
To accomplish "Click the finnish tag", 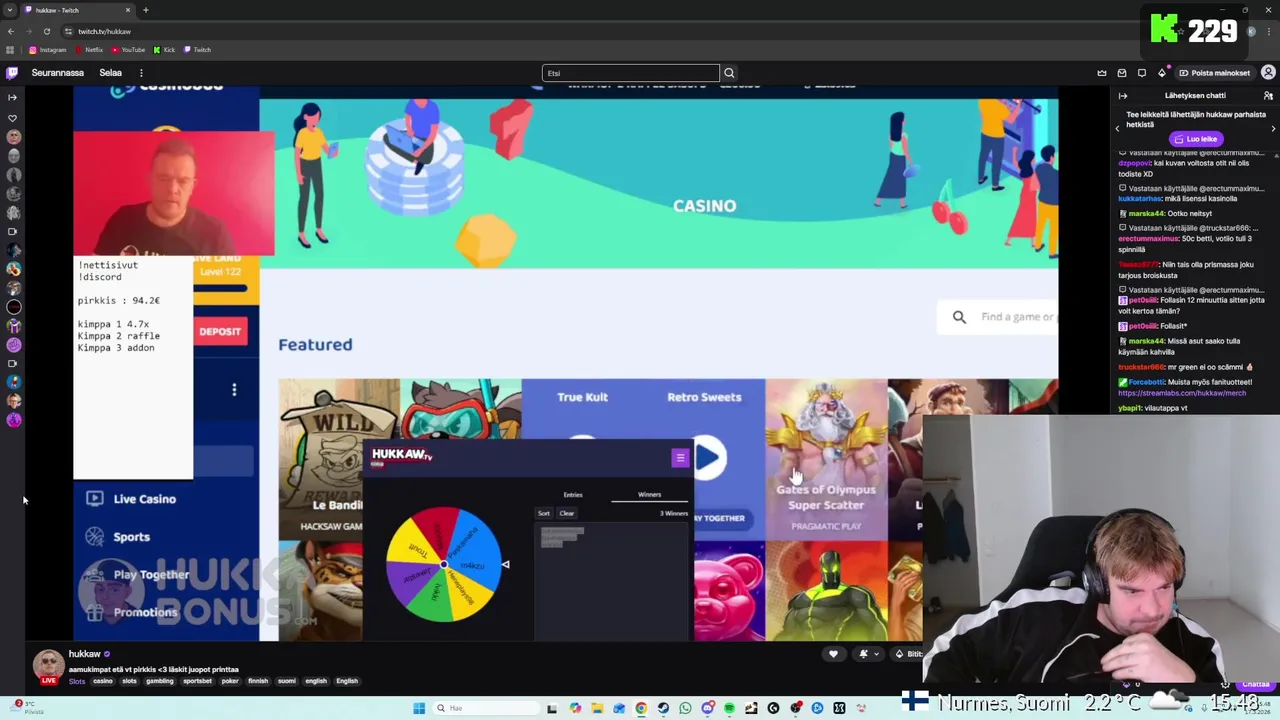I will coord(258,681).
